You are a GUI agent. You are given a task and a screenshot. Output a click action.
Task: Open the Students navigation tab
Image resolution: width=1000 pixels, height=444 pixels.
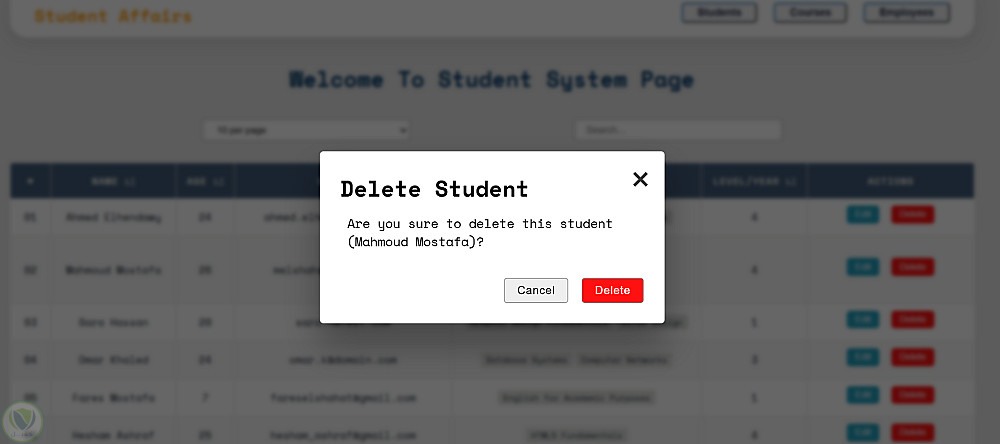point(719,13)
